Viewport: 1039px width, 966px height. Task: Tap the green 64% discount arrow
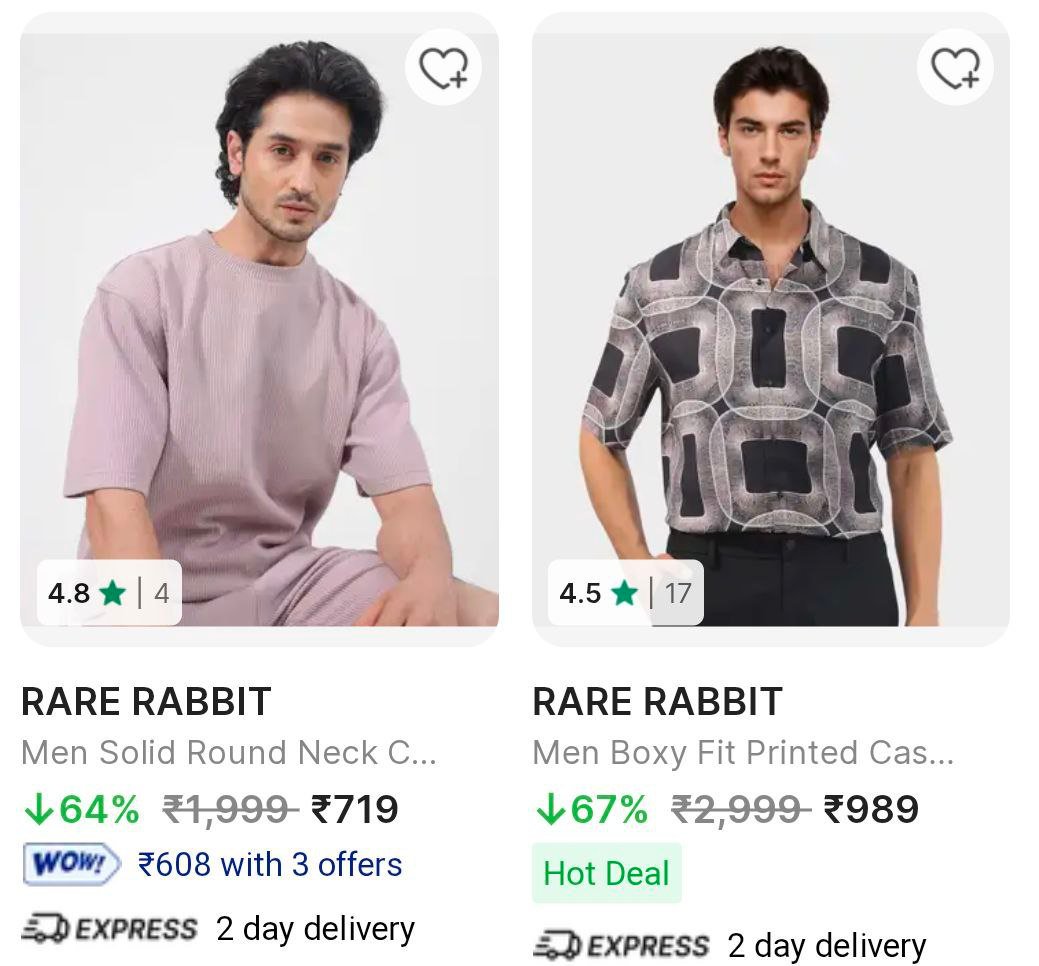click(x=37, y=809)
